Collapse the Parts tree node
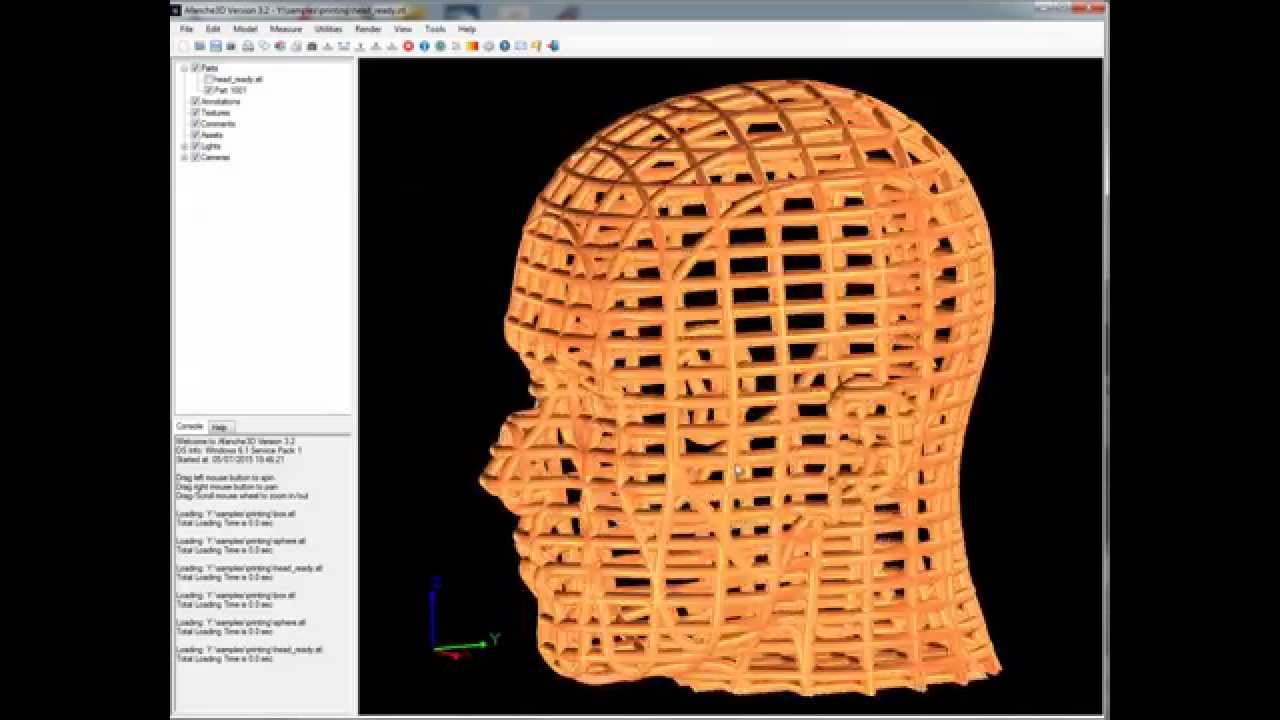Viewport: 1280px width, 720px height. tap(184, 68)
